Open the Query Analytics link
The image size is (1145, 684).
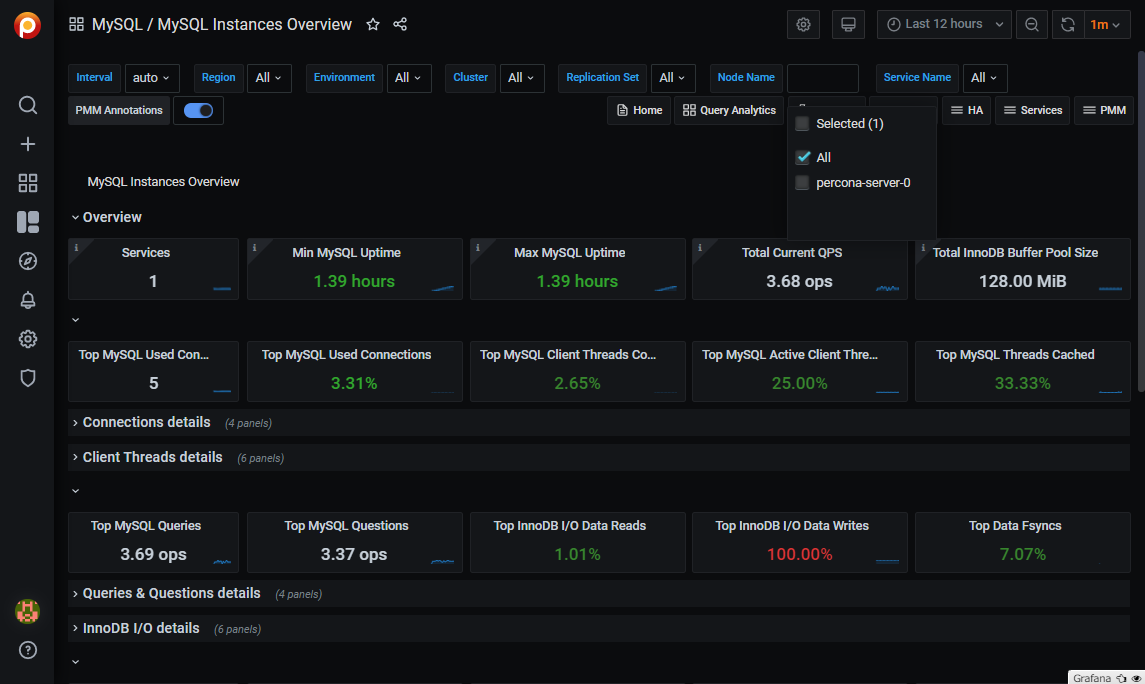point(729,110)
